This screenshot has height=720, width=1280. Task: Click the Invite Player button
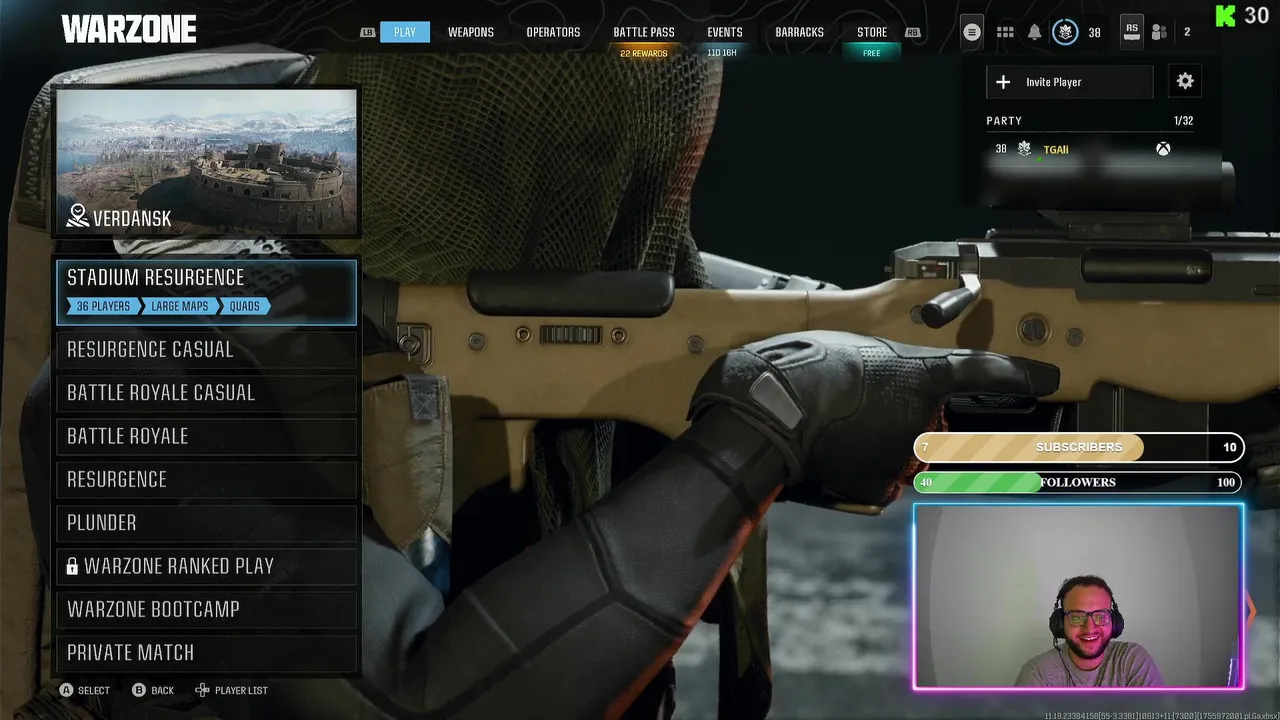pos(1070,82)
